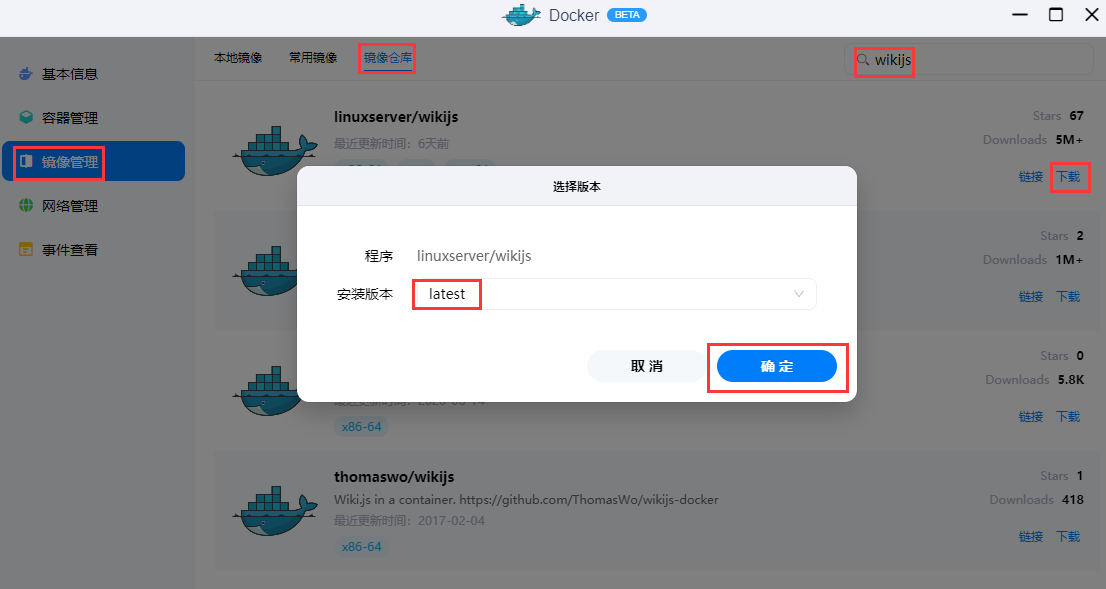Click the 网络管理 globe icon
The image size is (1106, 589).
[x=26, y=205]
